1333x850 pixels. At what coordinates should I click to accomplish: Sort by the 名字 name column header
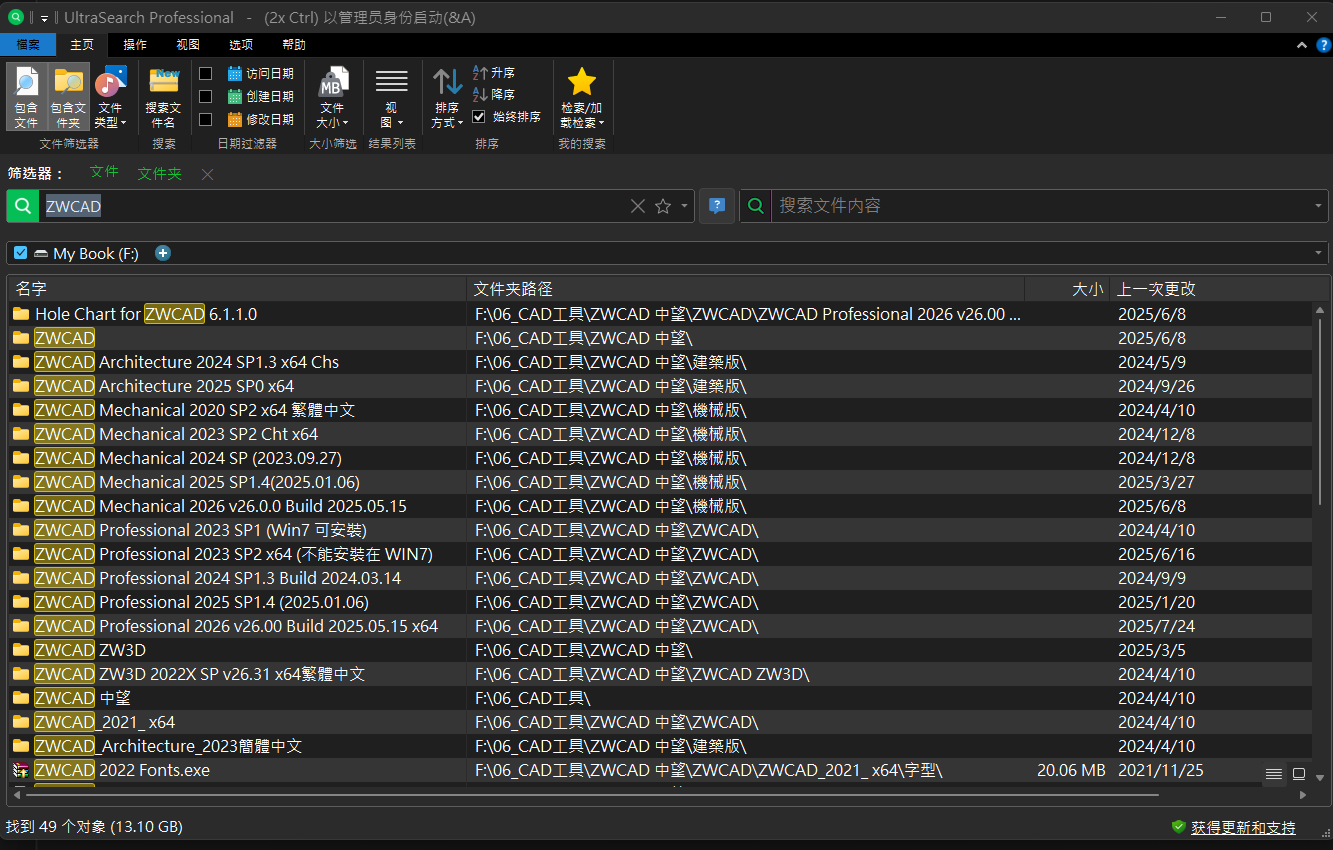237,289
